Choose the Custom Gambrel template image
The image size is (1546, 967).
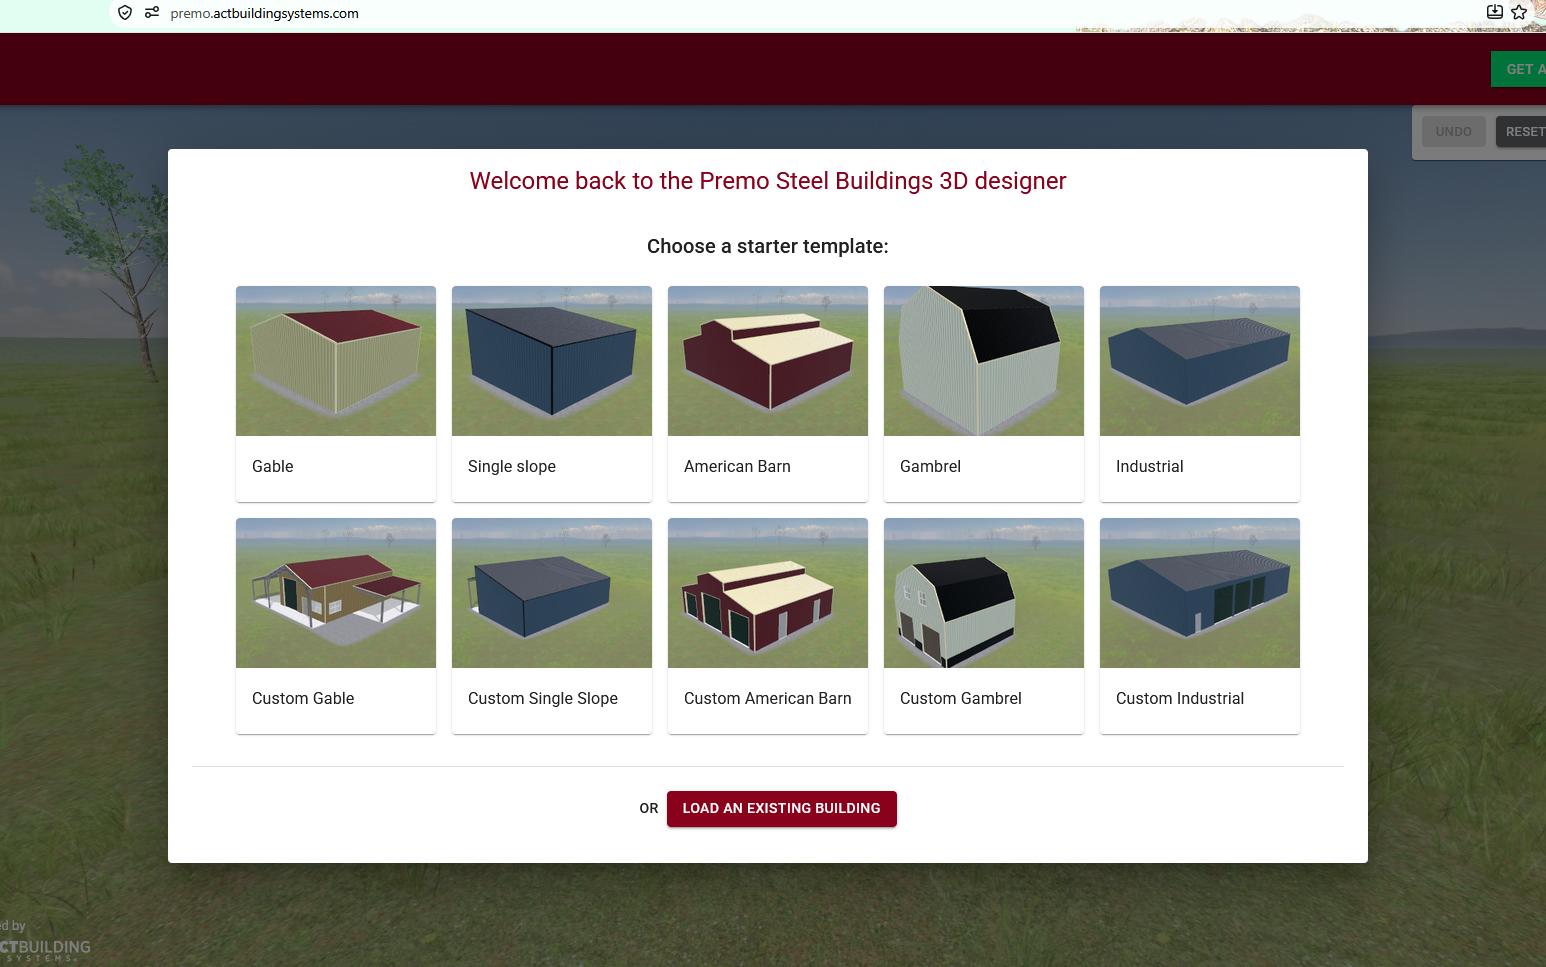984,593
